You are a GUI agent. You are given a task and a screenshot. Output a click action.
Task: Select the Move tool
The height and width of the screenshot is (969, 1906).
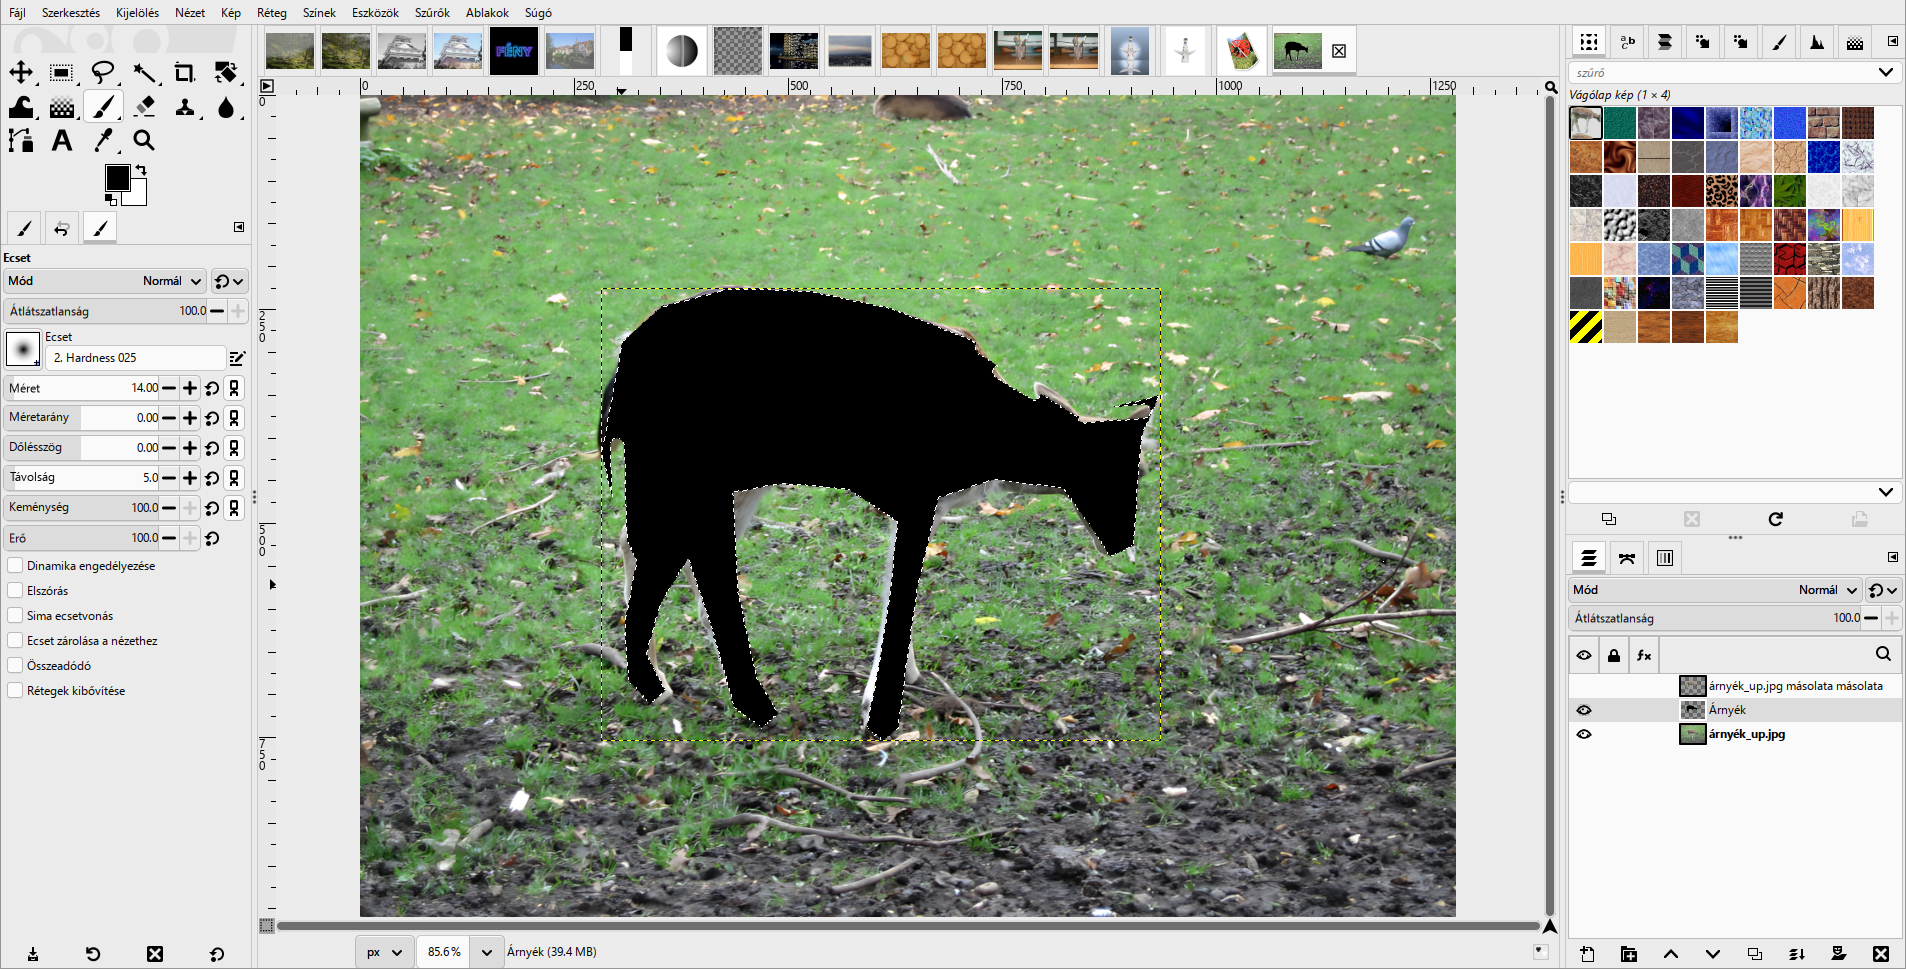click(21, 72)
